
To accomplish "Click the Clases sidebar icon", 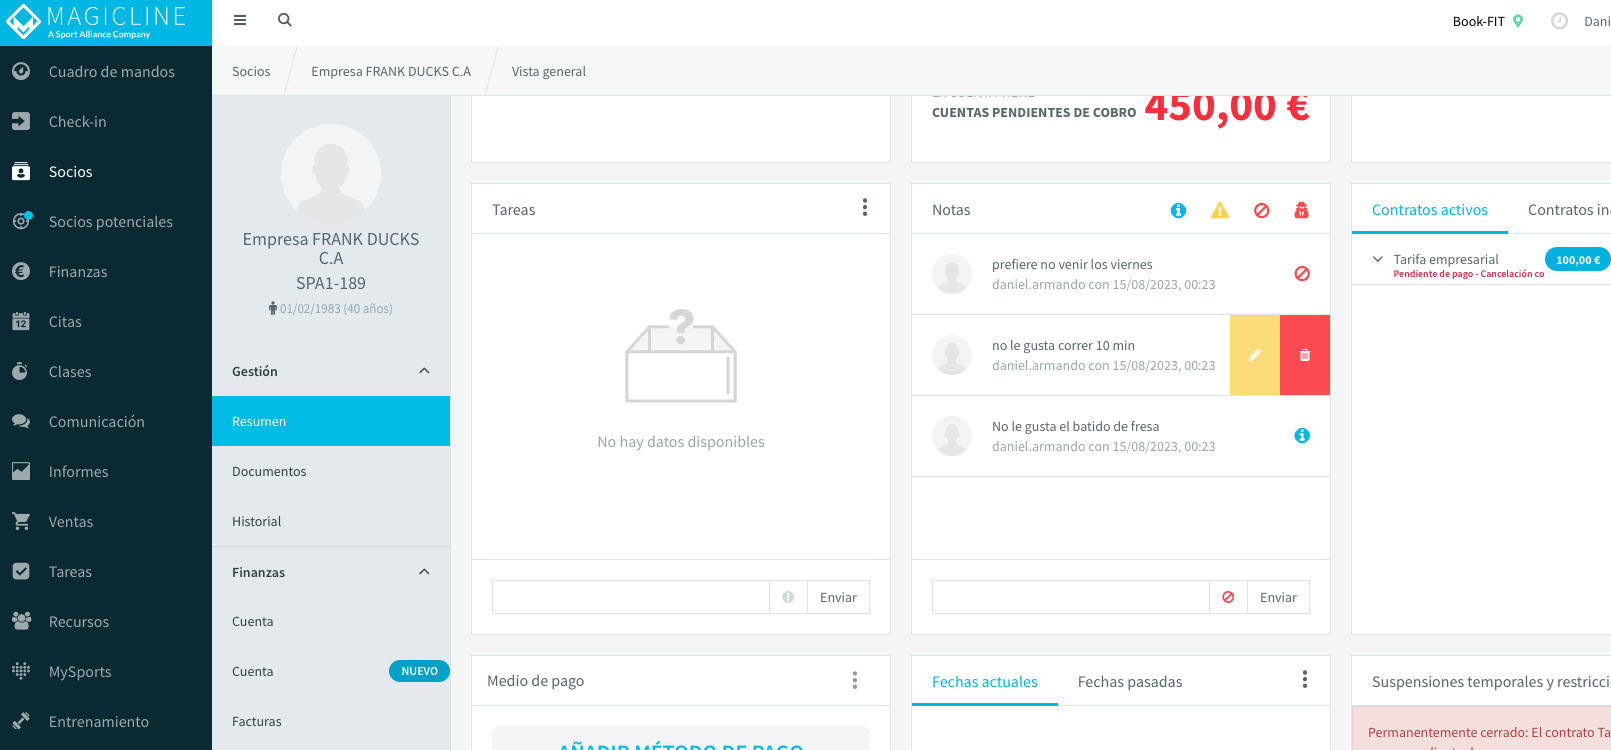I will click(21, 372).
